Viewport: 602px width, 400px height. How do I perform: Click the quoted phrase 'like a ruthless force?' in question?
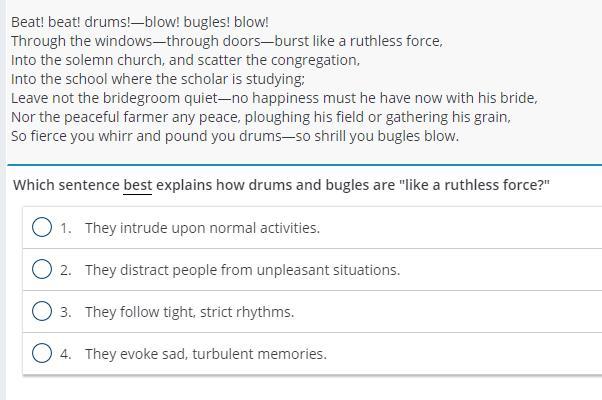tap(475, 185)
